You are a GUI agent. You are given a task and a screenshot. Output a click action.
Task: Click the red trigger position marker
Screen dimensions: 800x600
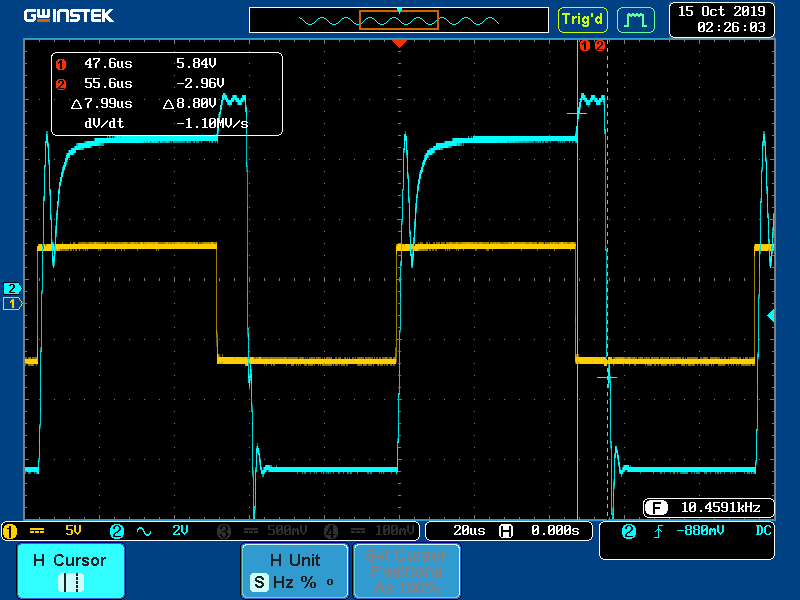399,44
